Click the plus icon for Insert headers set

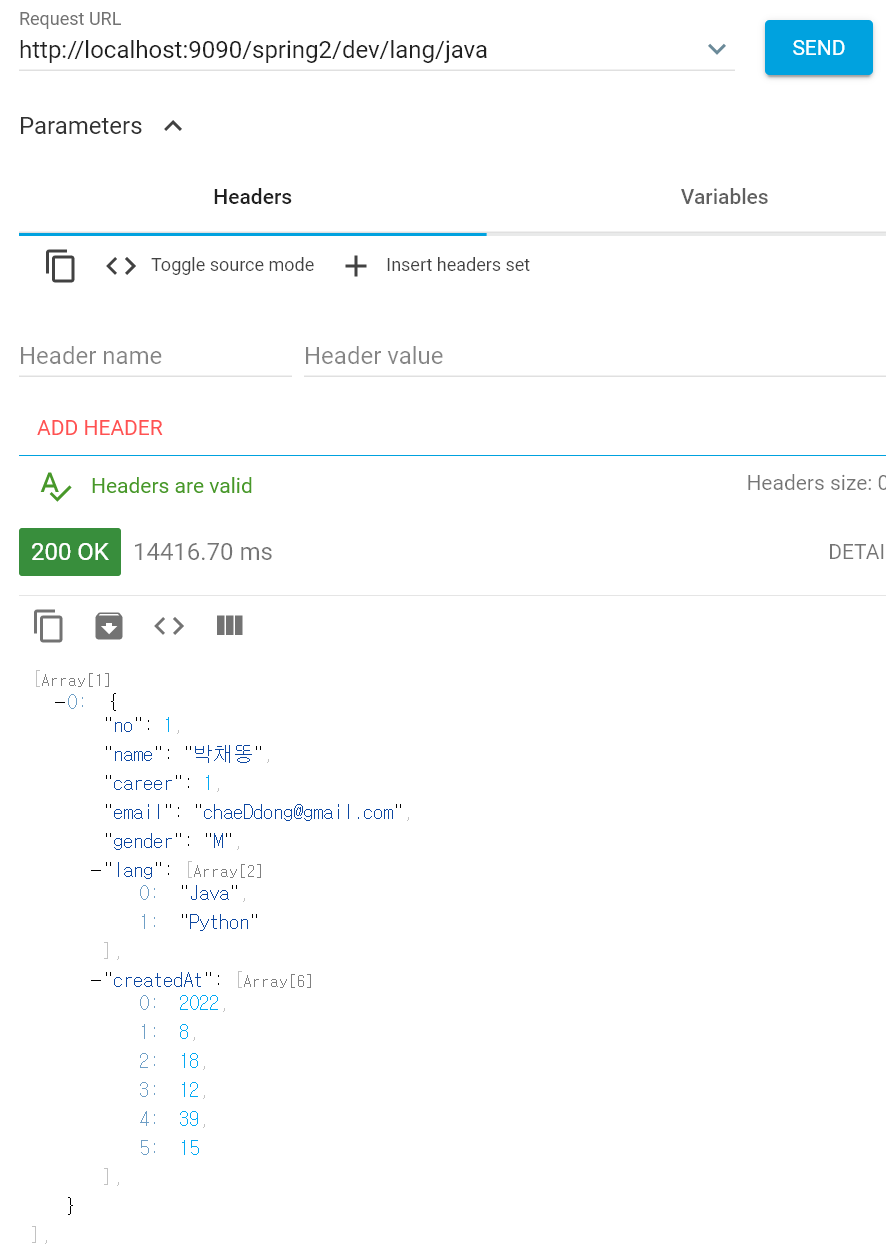coord(356,266)
